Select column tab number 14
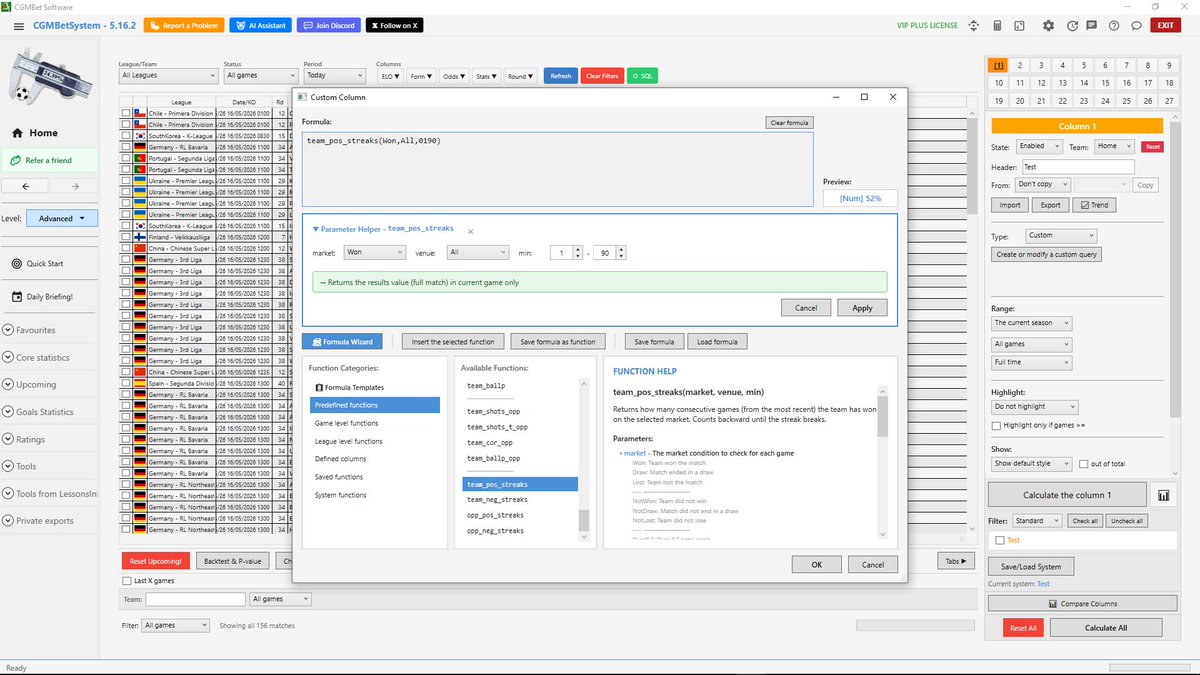1200x675 pixels. click(1084, 83)
